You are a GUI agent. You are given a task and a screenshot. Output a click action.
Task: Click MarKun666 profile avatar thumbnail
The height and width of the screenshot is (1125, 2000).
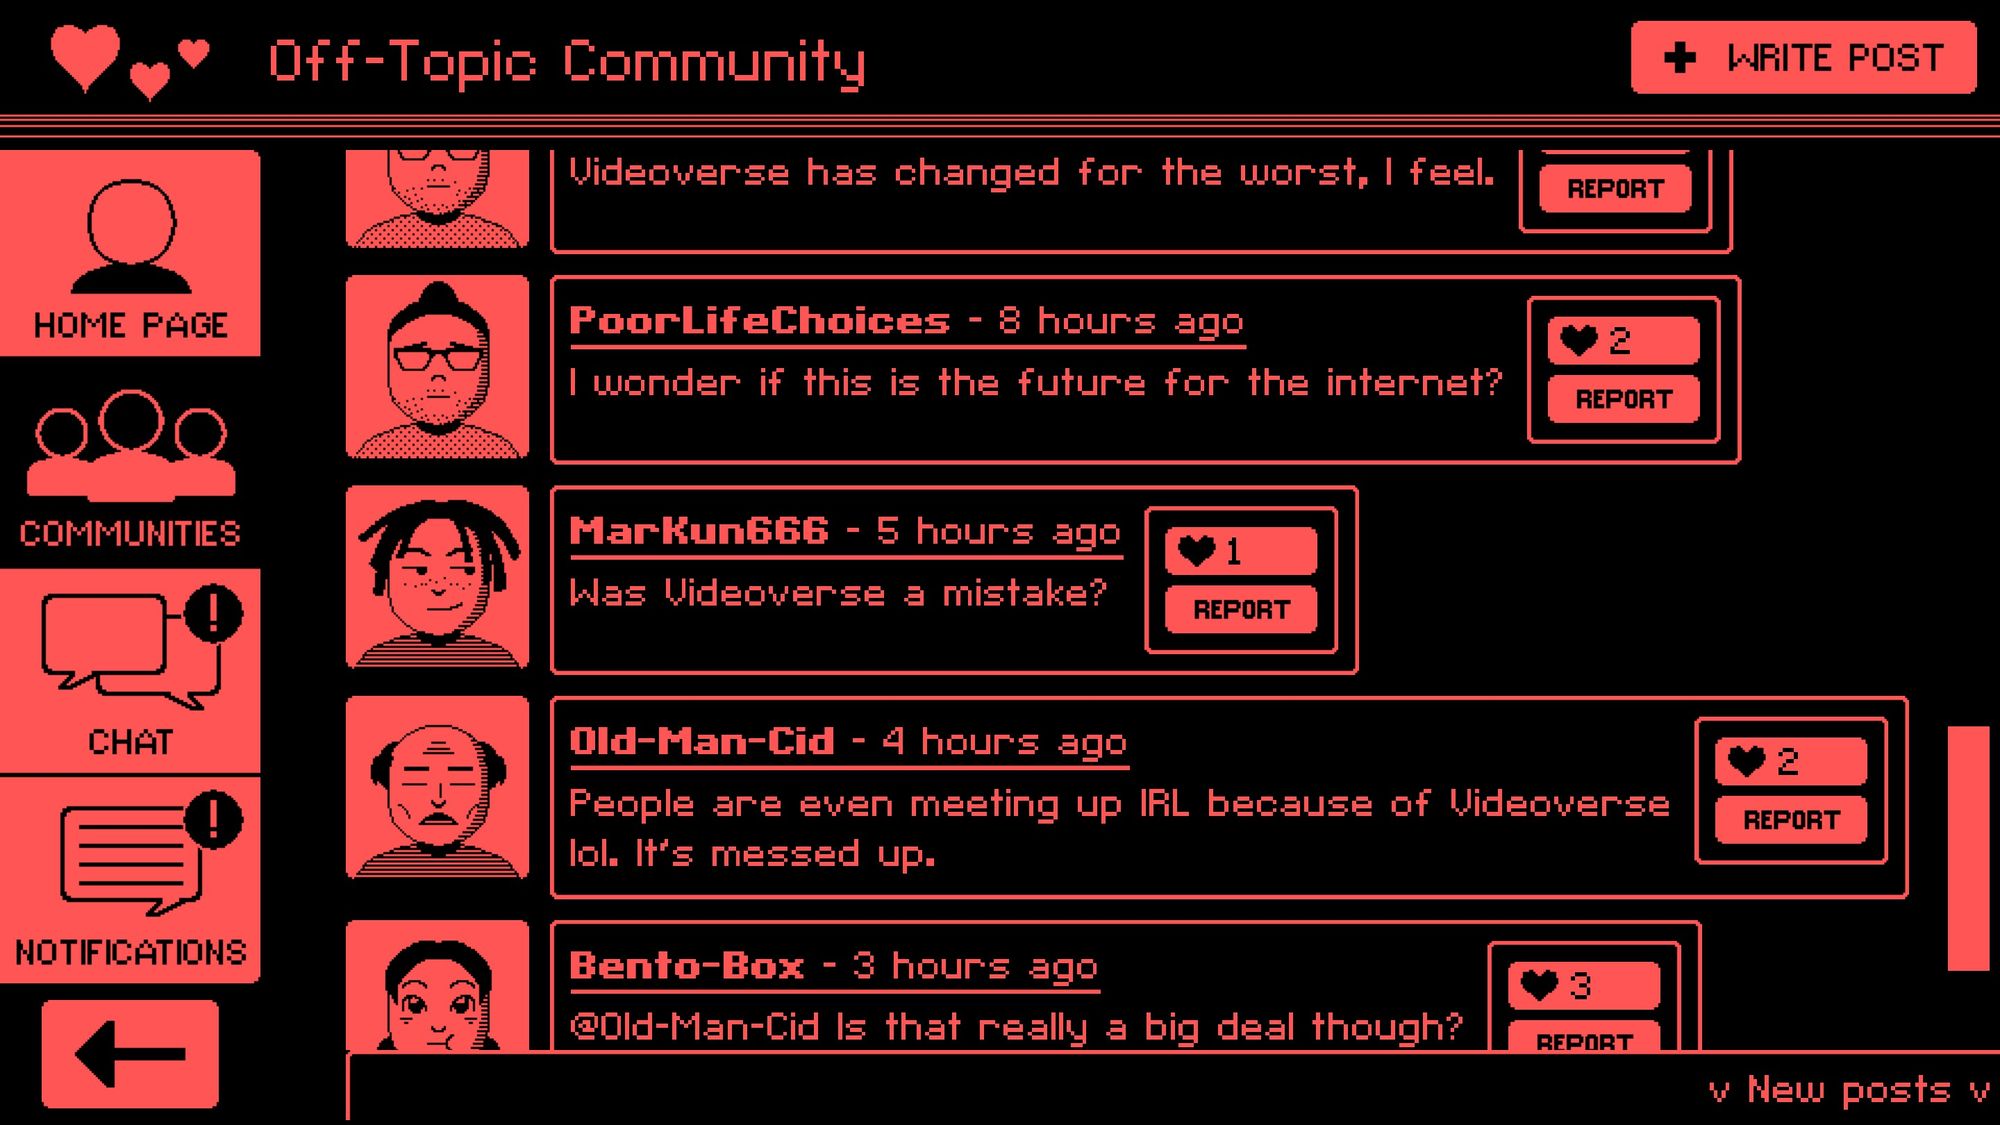435,577
